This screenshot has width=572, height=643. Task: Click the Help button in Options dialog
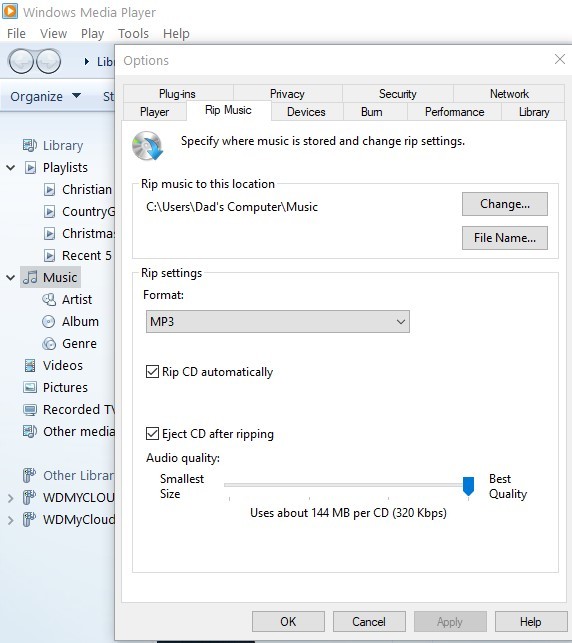[531, 622]
